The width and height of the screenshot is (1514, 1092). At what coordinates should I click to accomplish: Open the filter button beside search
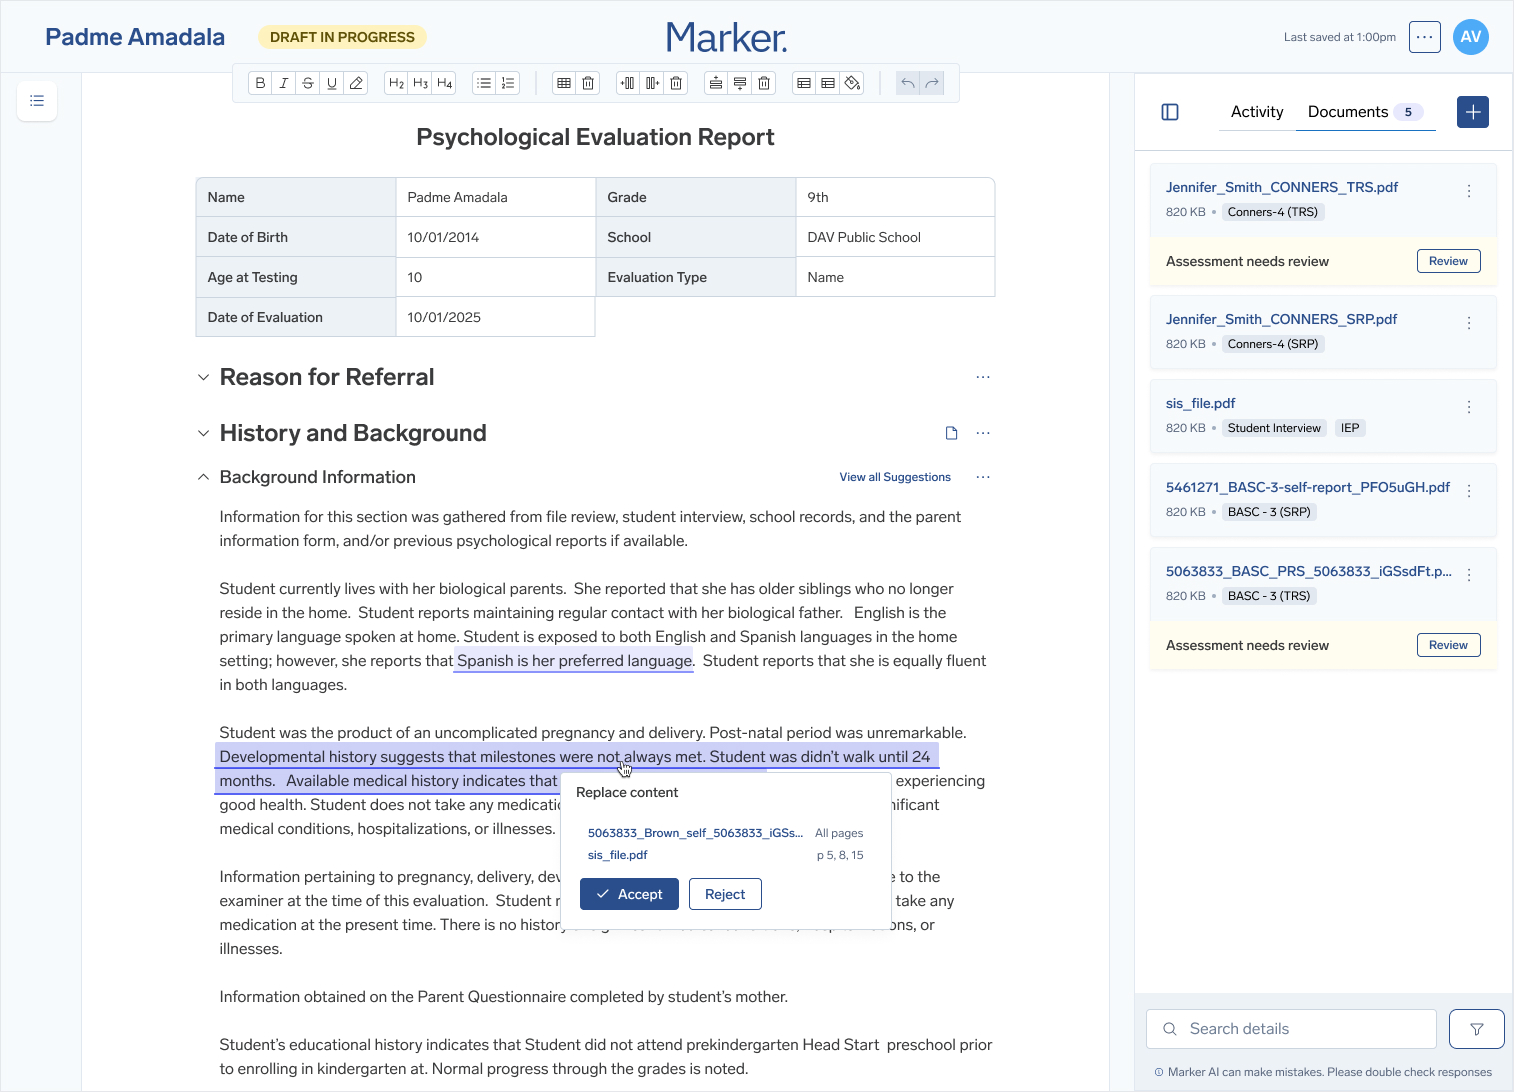pyautogui.click(x=1477, y=1029)
